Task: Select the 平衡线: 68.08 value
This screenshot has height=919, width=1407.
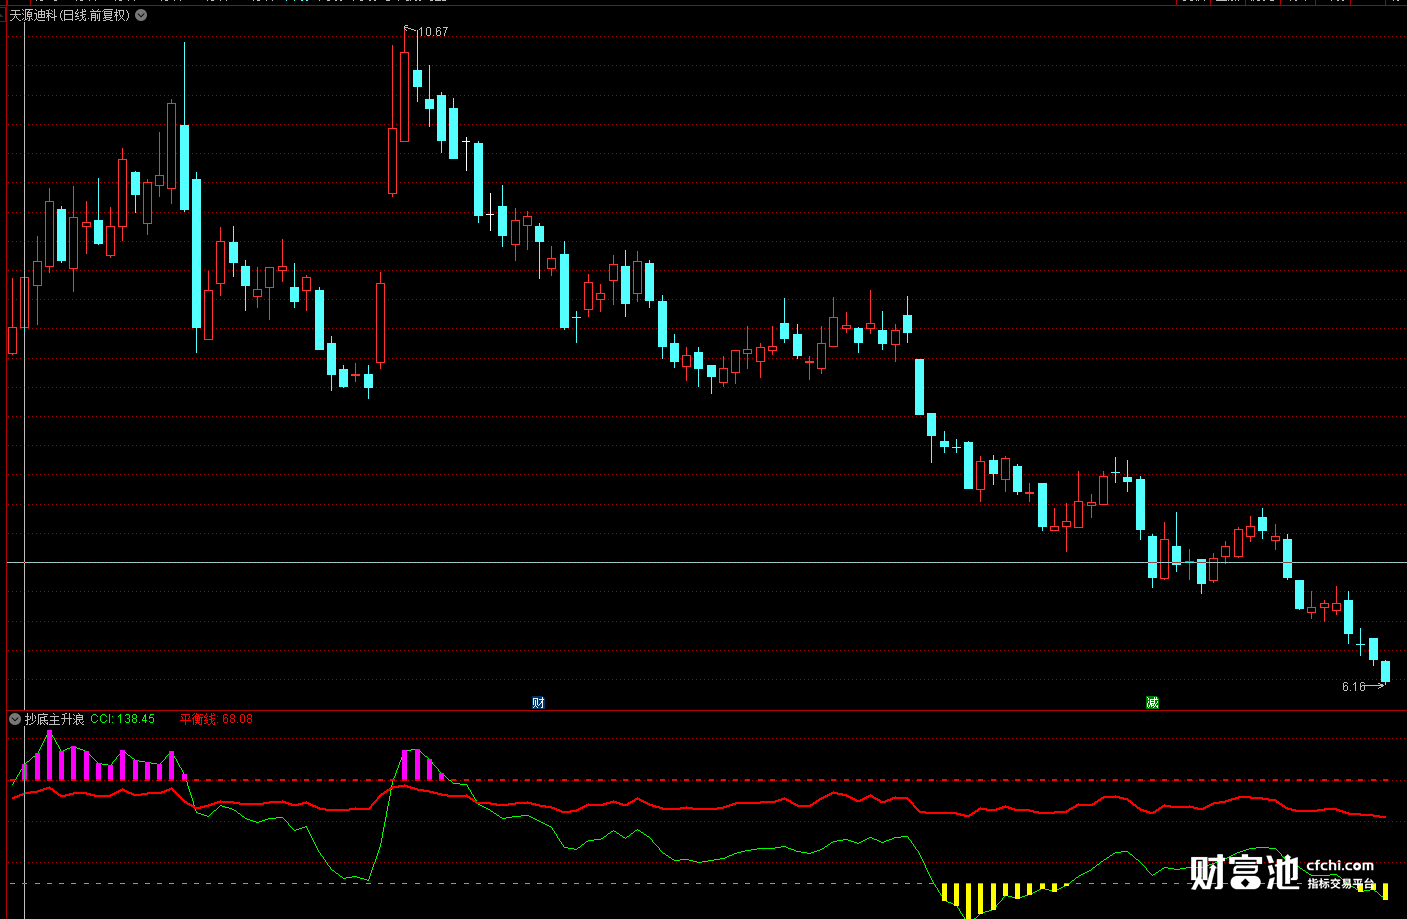Action: 216,719
